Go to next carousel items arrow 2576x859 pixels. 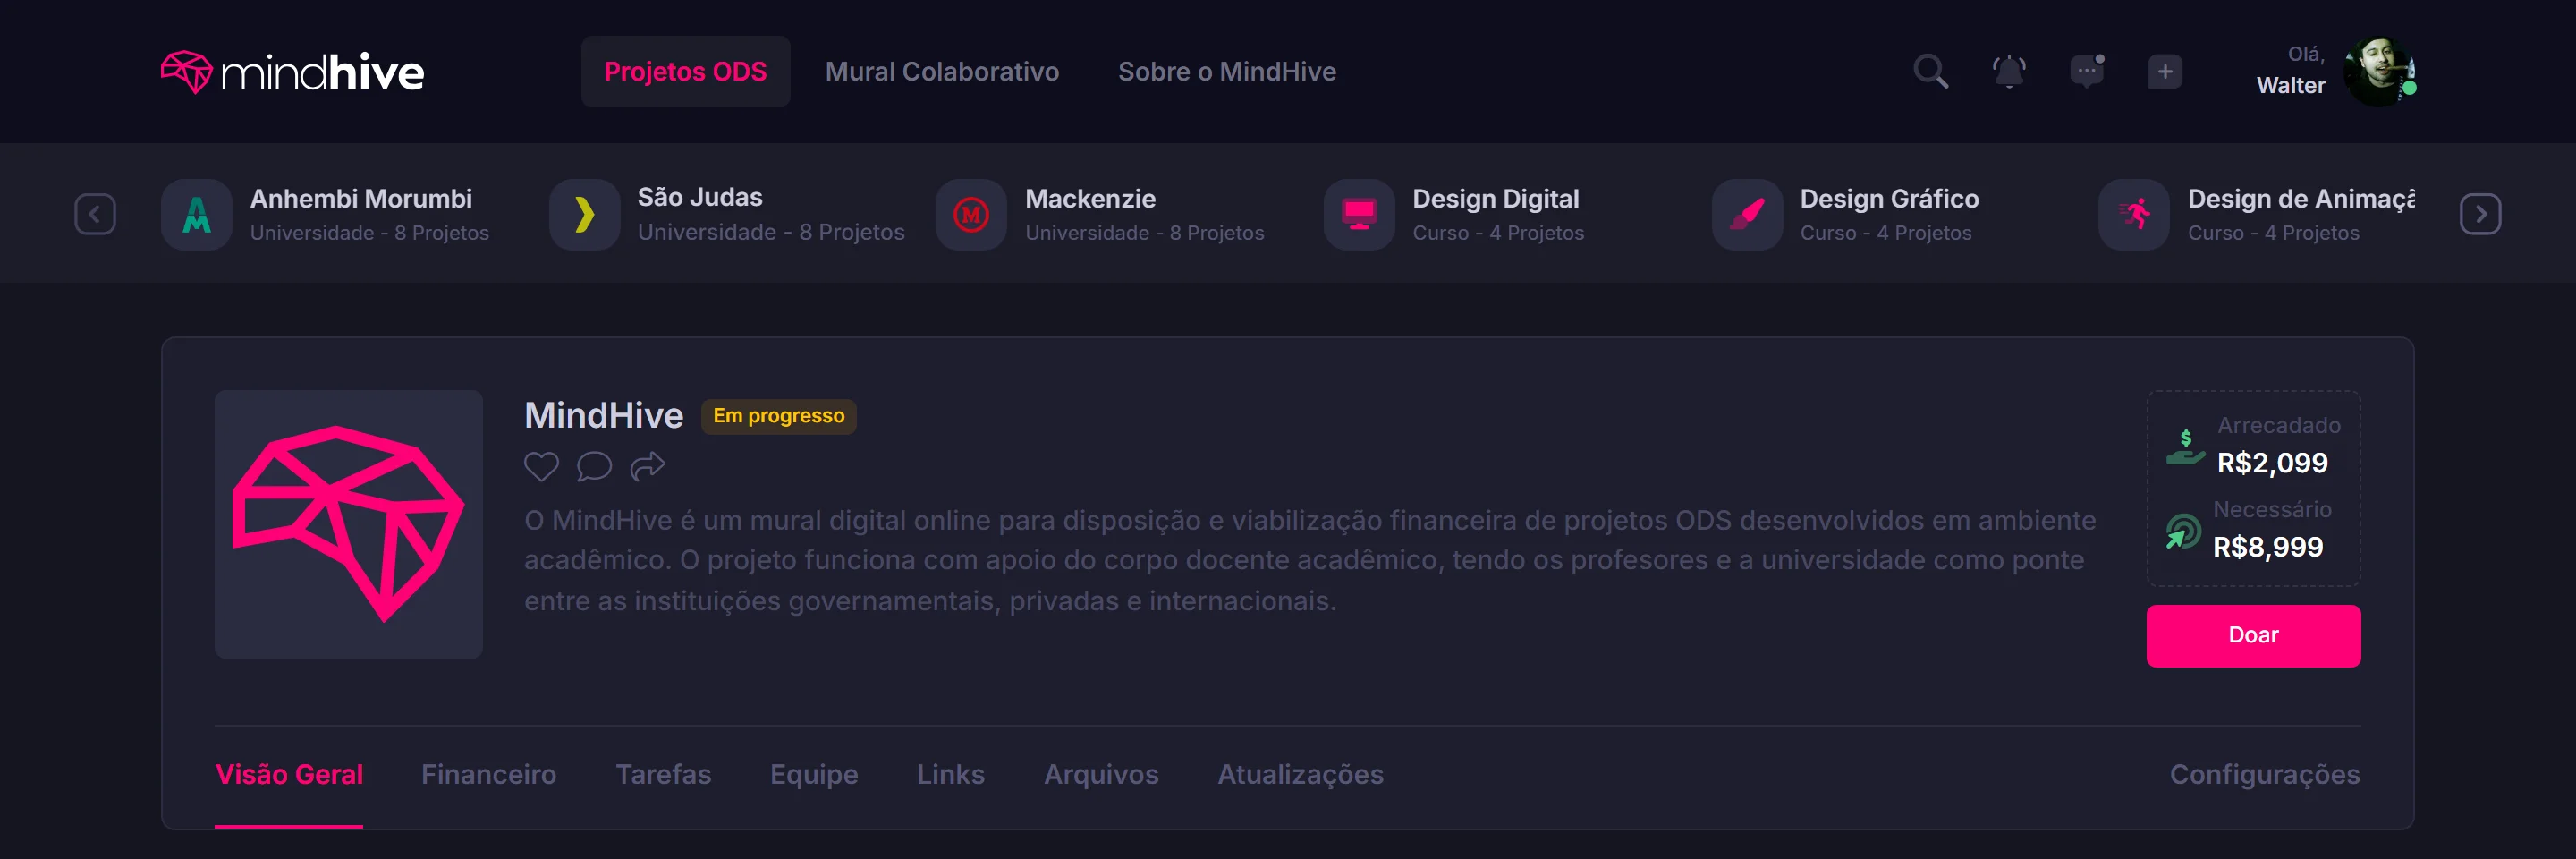pyautogui.click(x=2480, y=214)
